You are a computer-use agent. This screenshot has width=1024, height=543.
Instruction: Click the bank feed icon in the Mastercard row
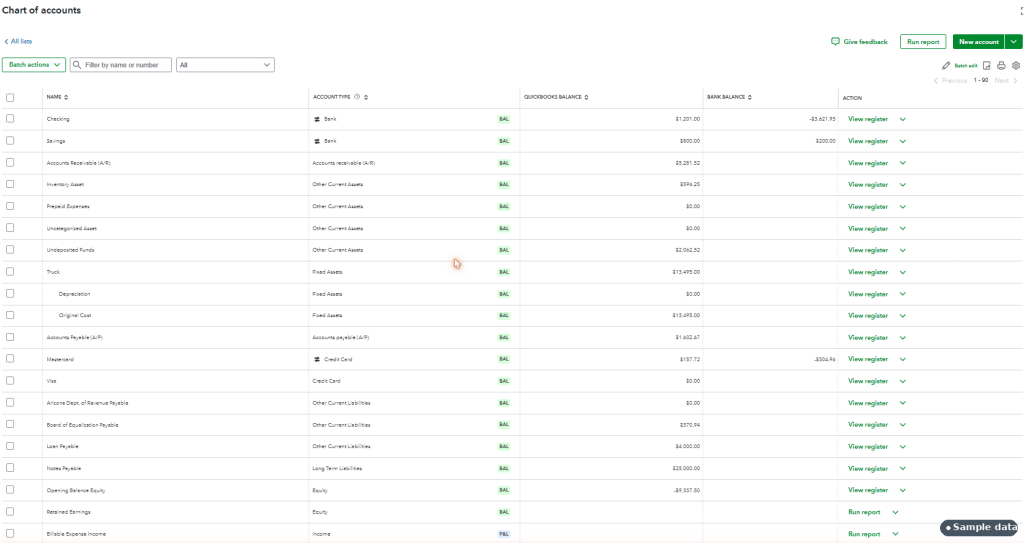(317, 359)
